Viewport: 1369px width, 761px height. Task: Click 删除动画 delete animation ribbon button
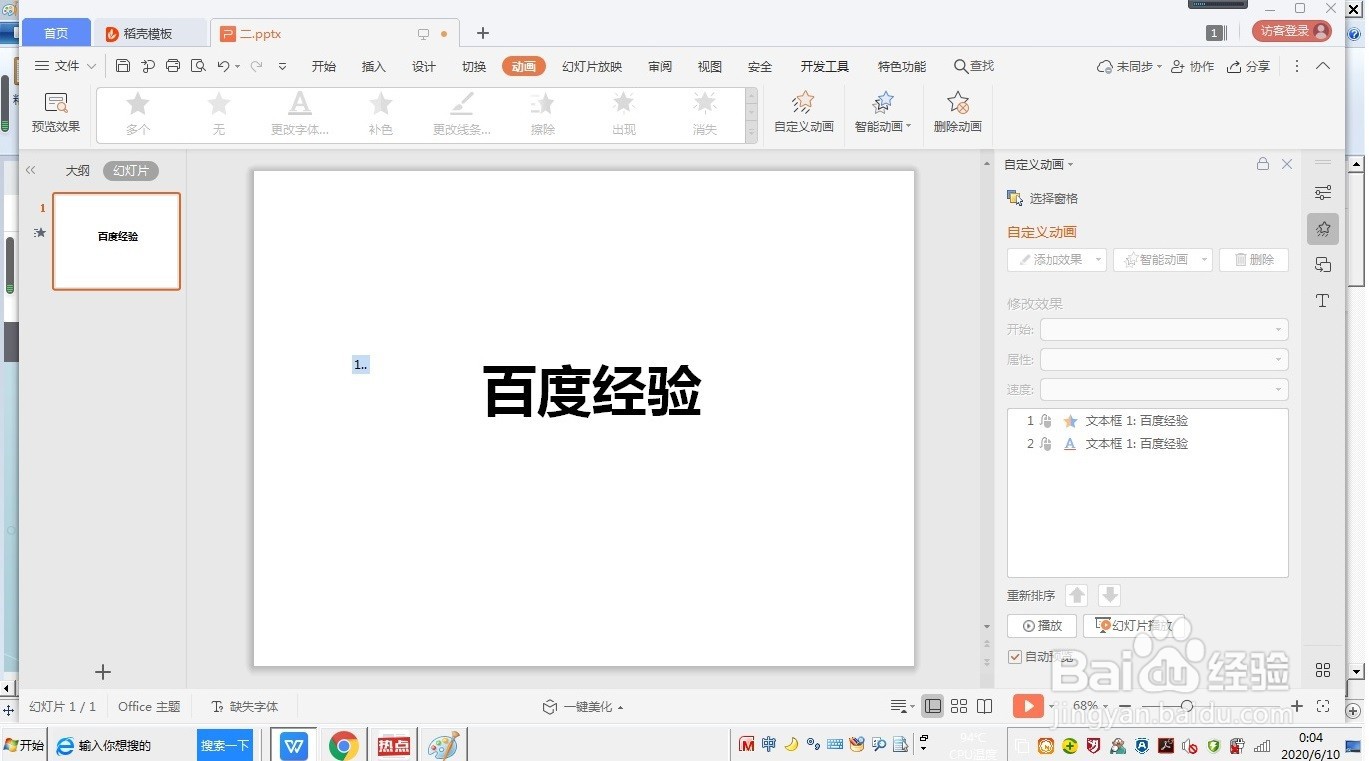pyautogui.click(x=957, y=113)
